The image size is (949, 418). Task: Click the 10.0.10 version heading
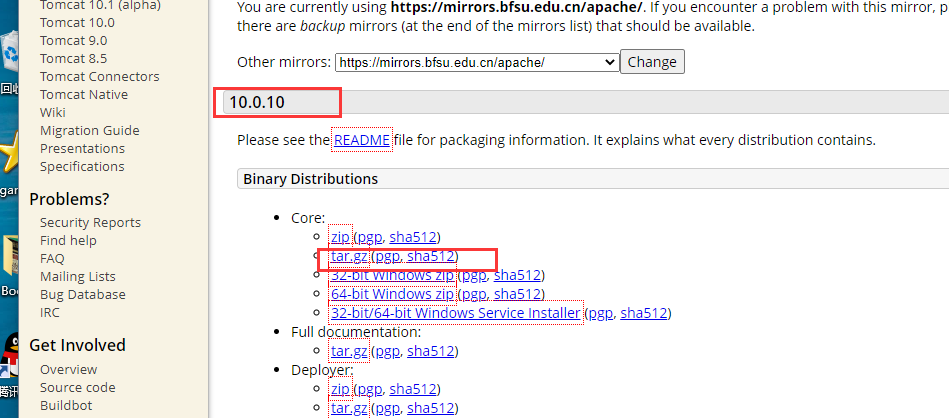257,102
